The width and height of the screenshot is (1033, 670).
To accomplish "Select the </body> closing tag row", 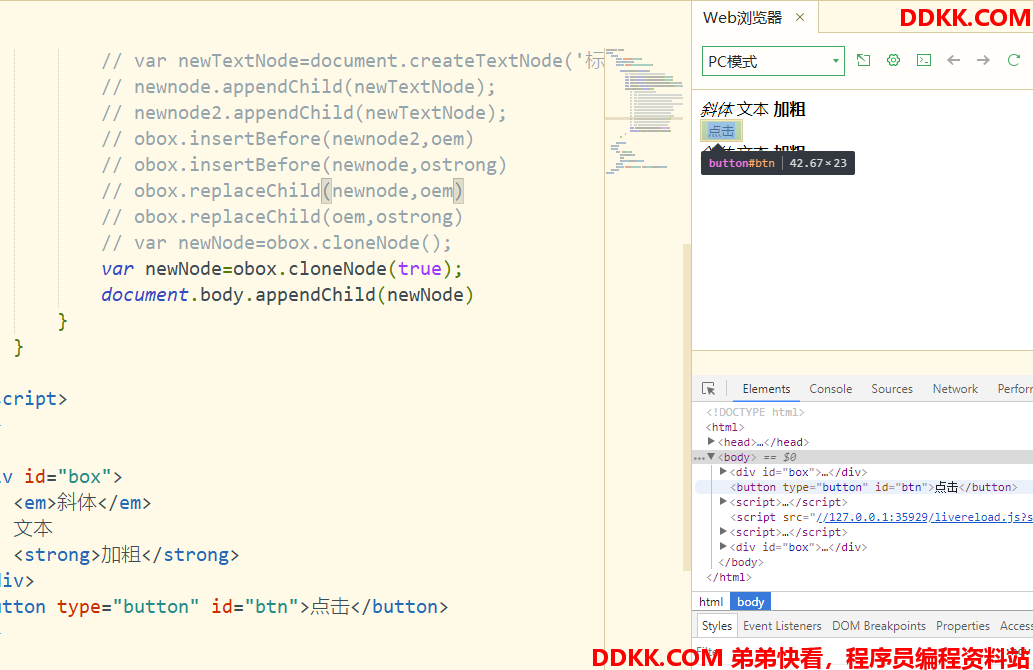I will pos(740,563).
